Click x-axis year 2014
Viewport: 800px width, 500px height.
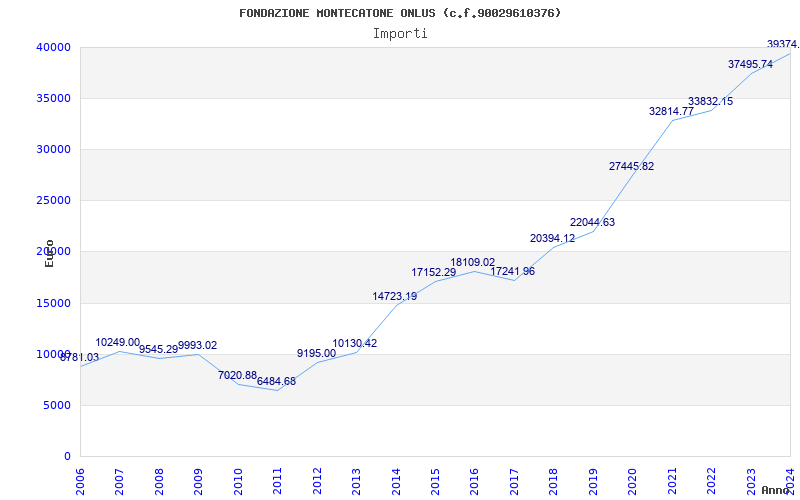coord(396,481)
